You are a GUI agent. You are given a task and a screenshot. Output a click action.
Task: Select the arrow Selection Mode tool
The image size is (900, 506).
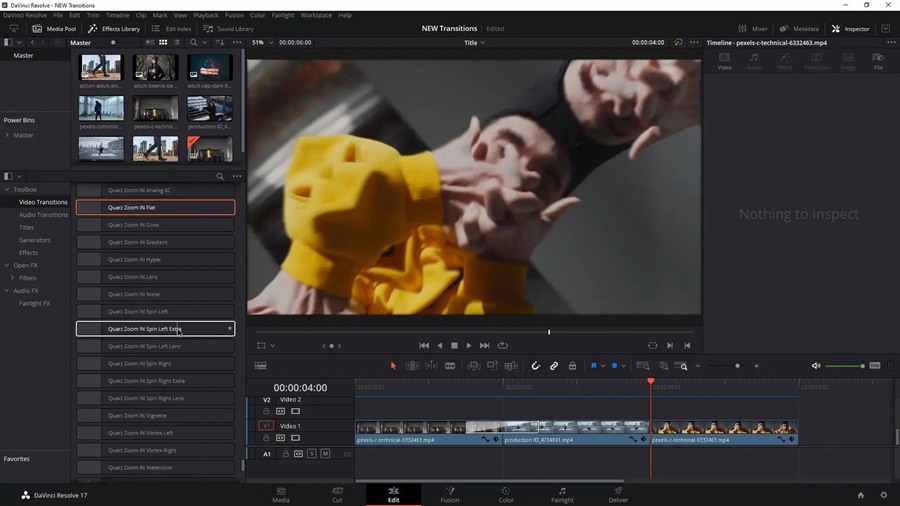click(x=393, y=366)
